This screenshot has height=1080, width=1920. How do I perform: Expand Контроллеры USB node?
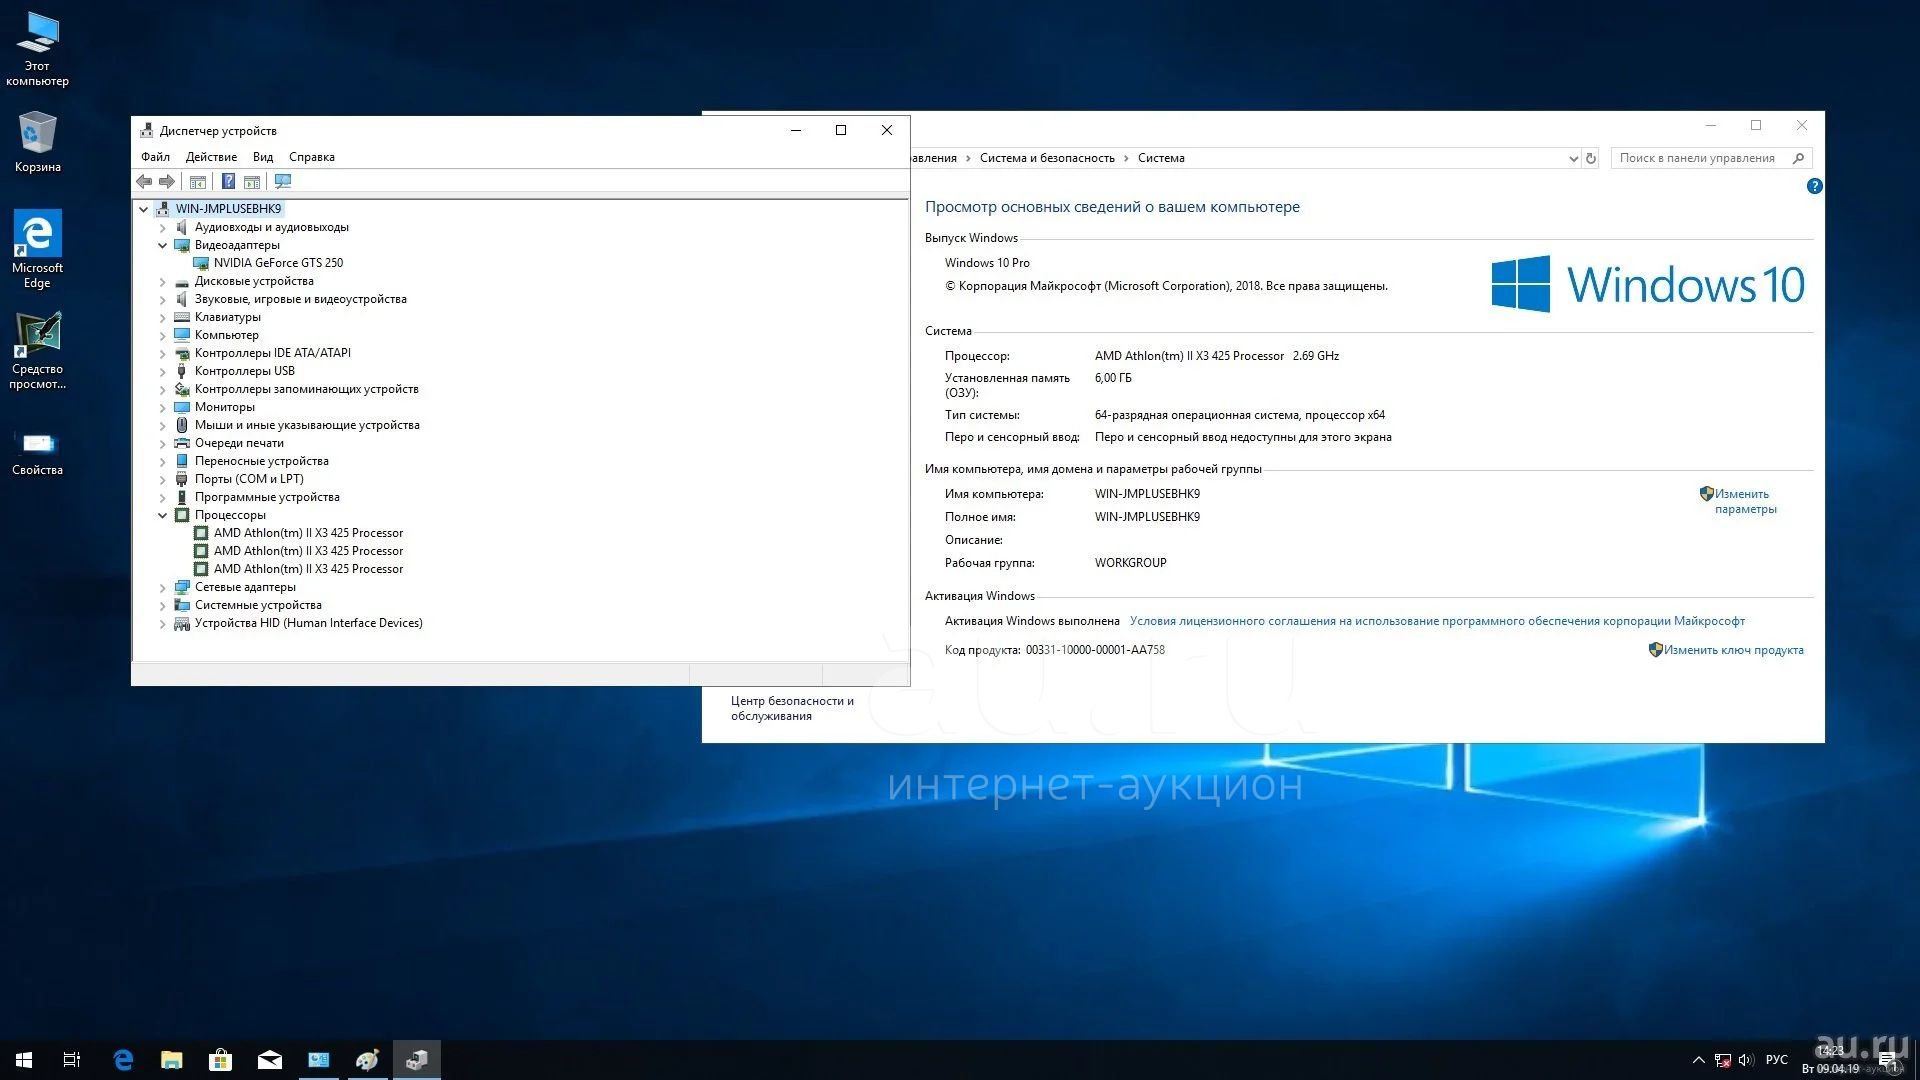tap(163, 372)
